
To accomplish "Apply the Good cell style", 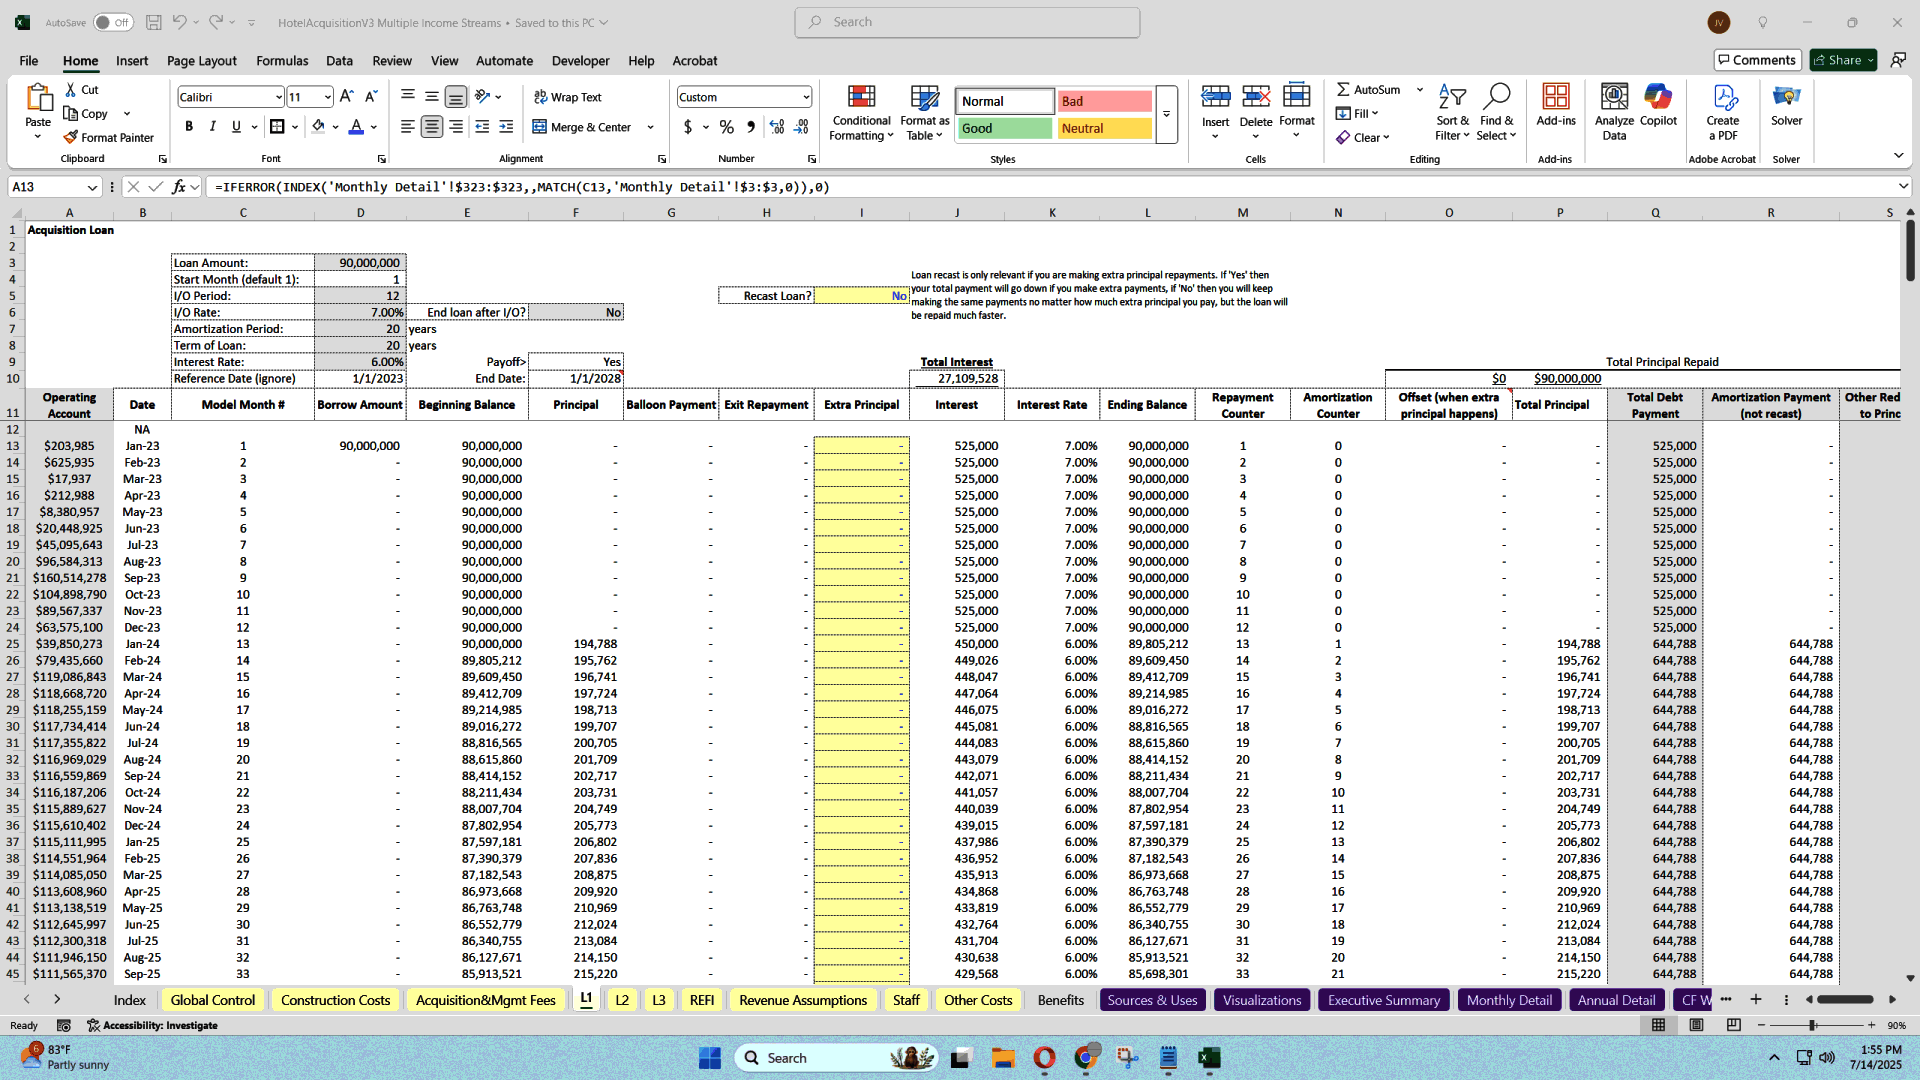I will 1004,128.
